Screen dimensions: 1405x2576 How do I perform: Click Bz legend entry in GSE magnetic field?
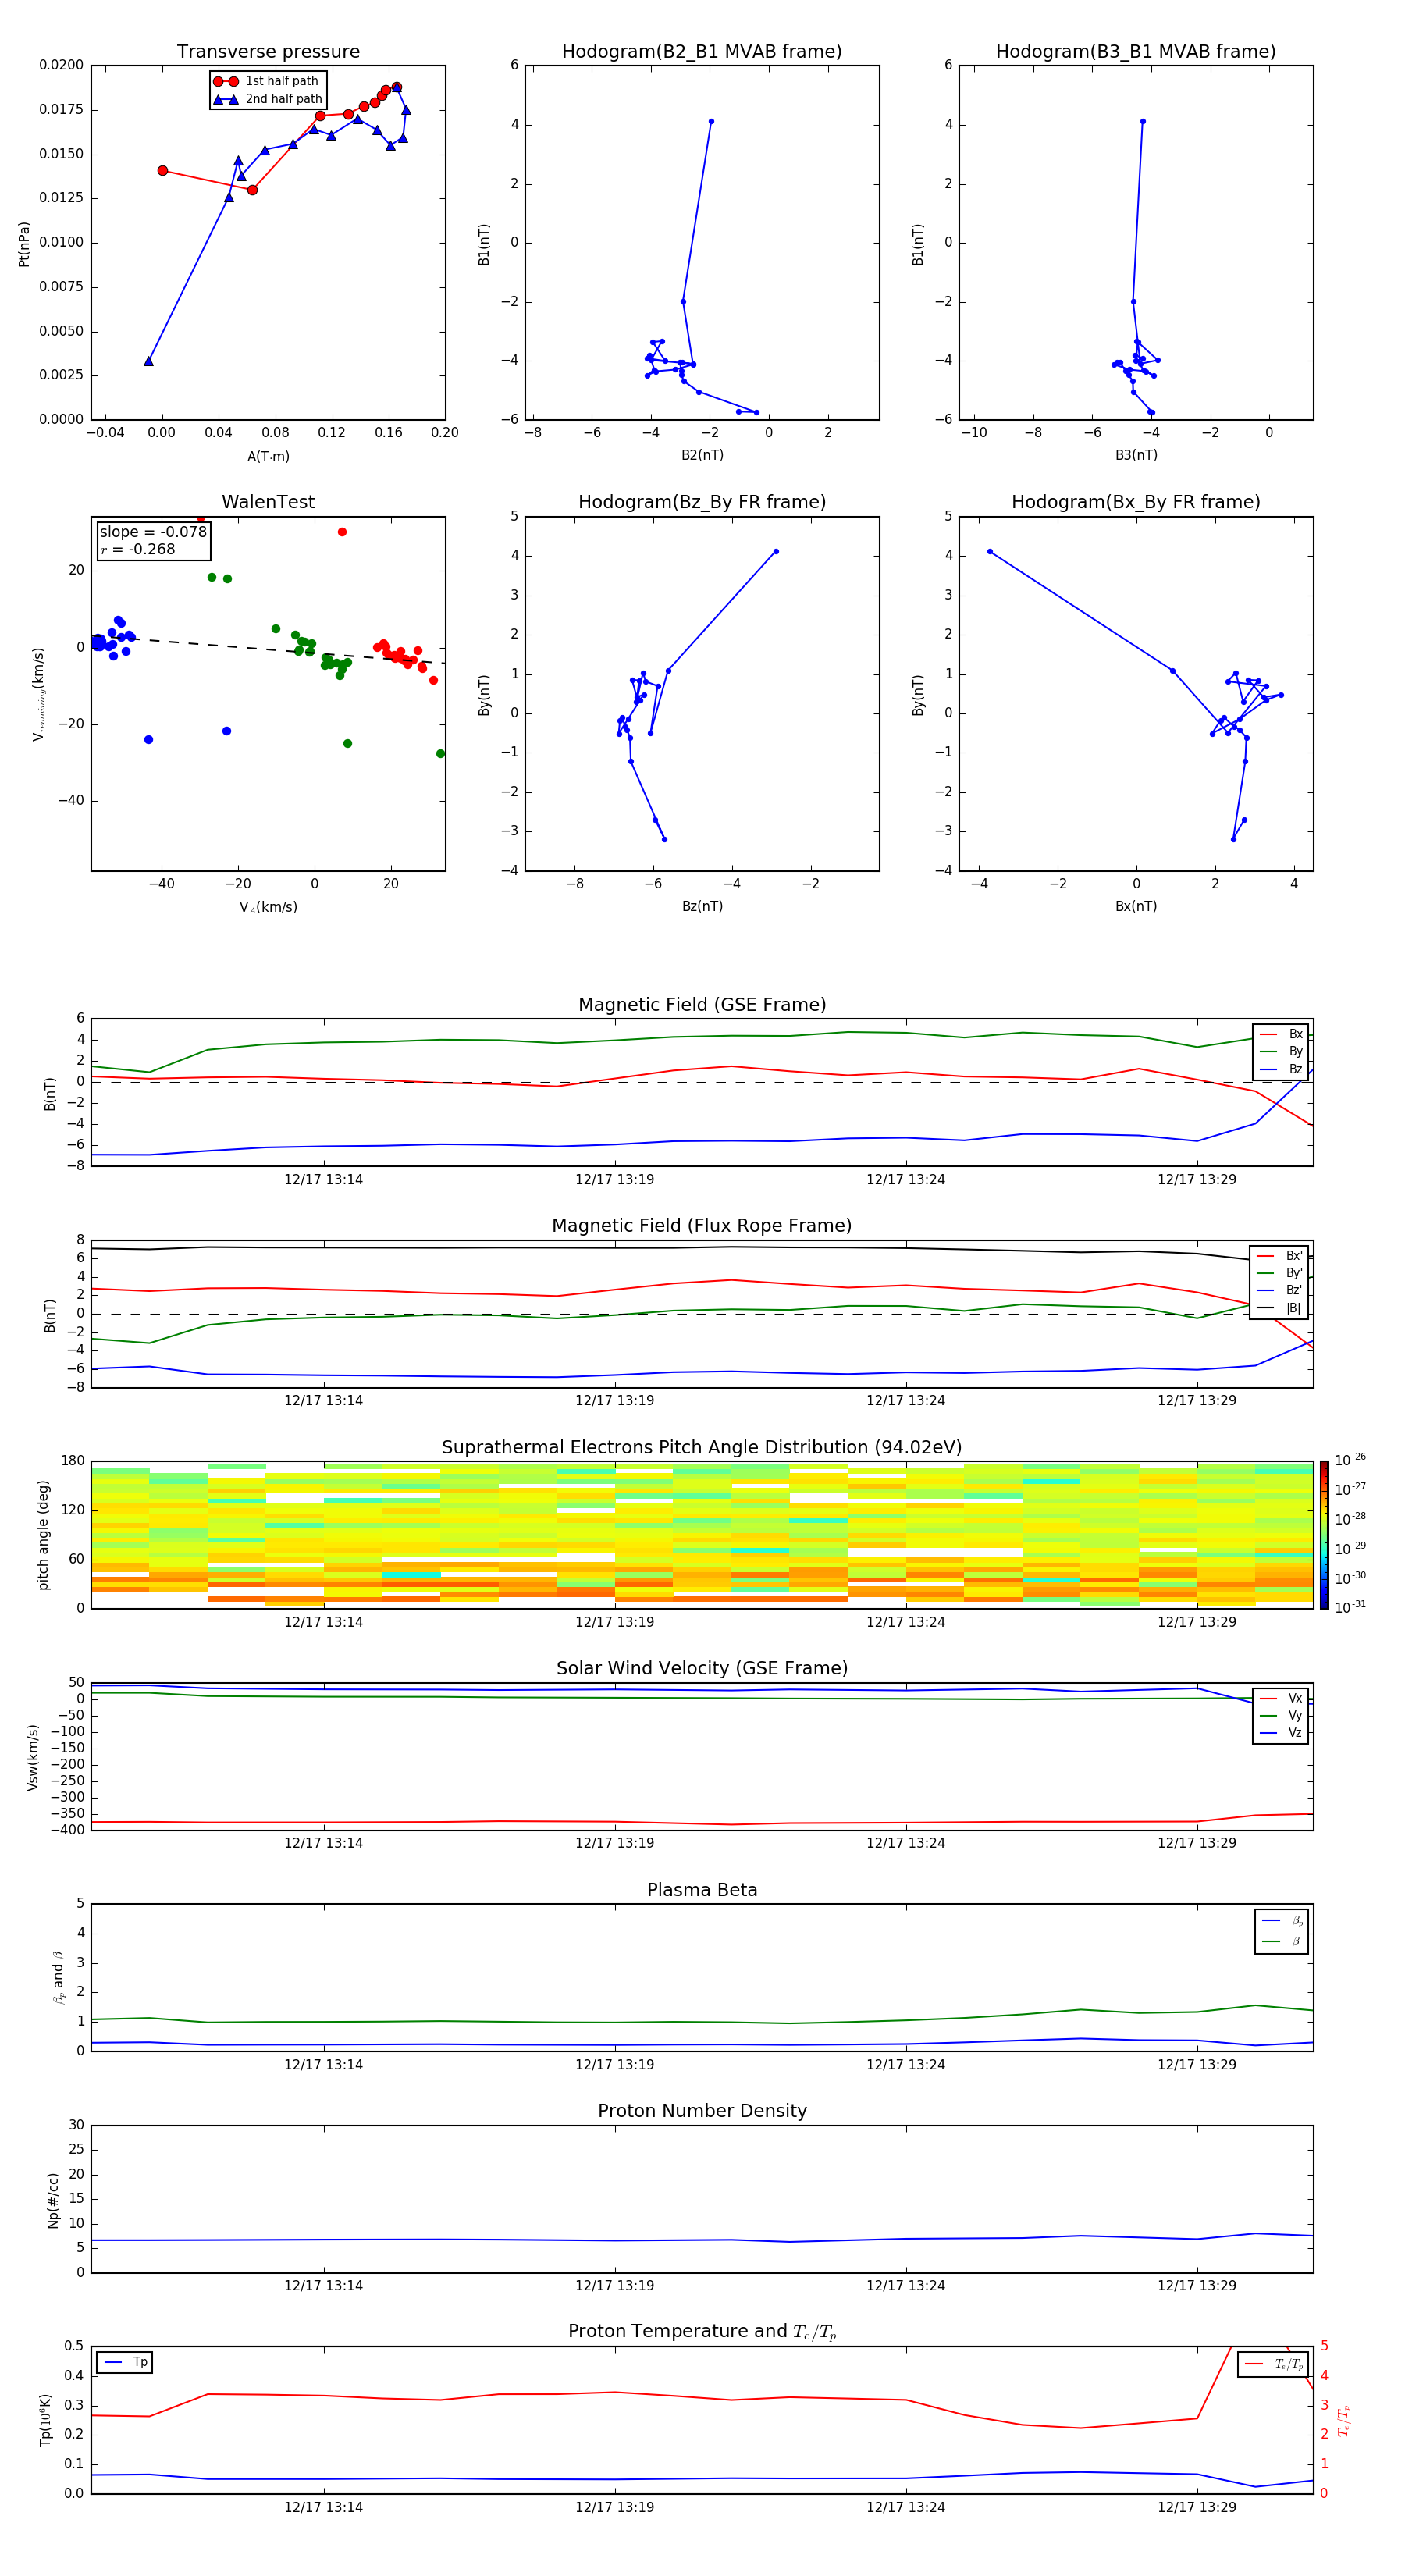(1281, 1069)
